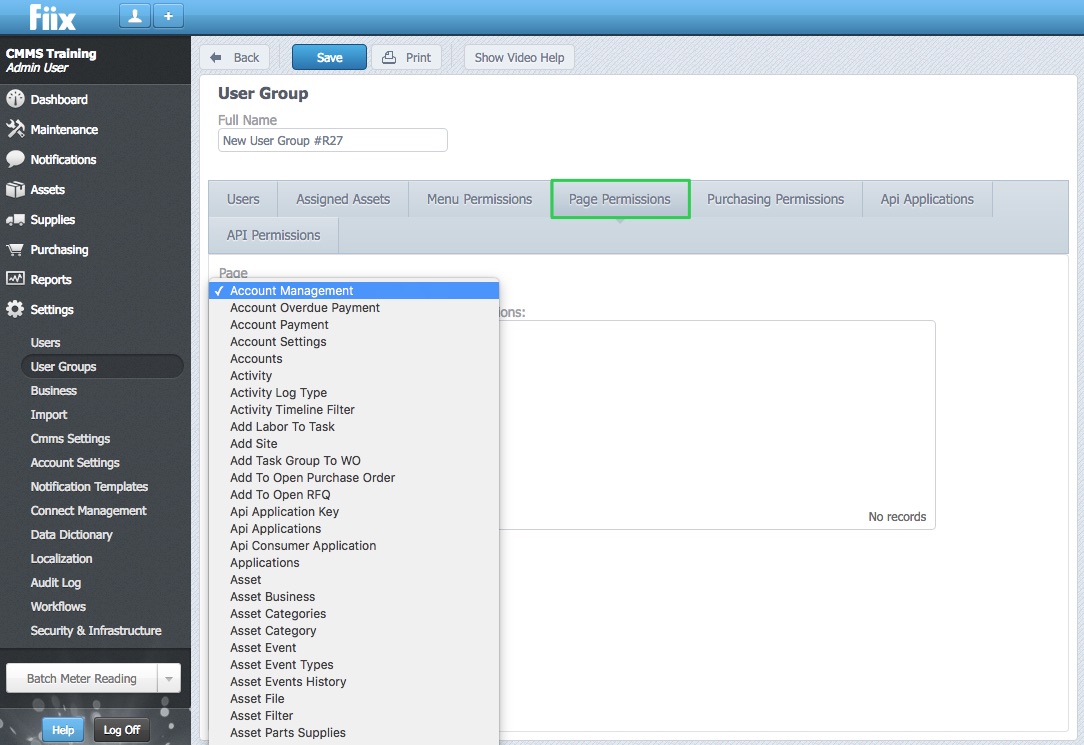Pick Api Consumer Application option
The width and height of the screenshot is (1084, 745).
coord(354,545)
